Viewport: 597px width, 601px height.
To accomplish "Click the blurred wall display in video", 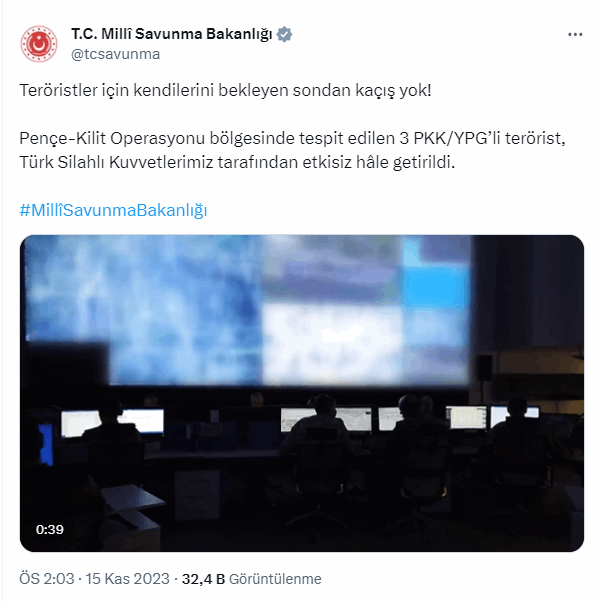I will (248, 310).
